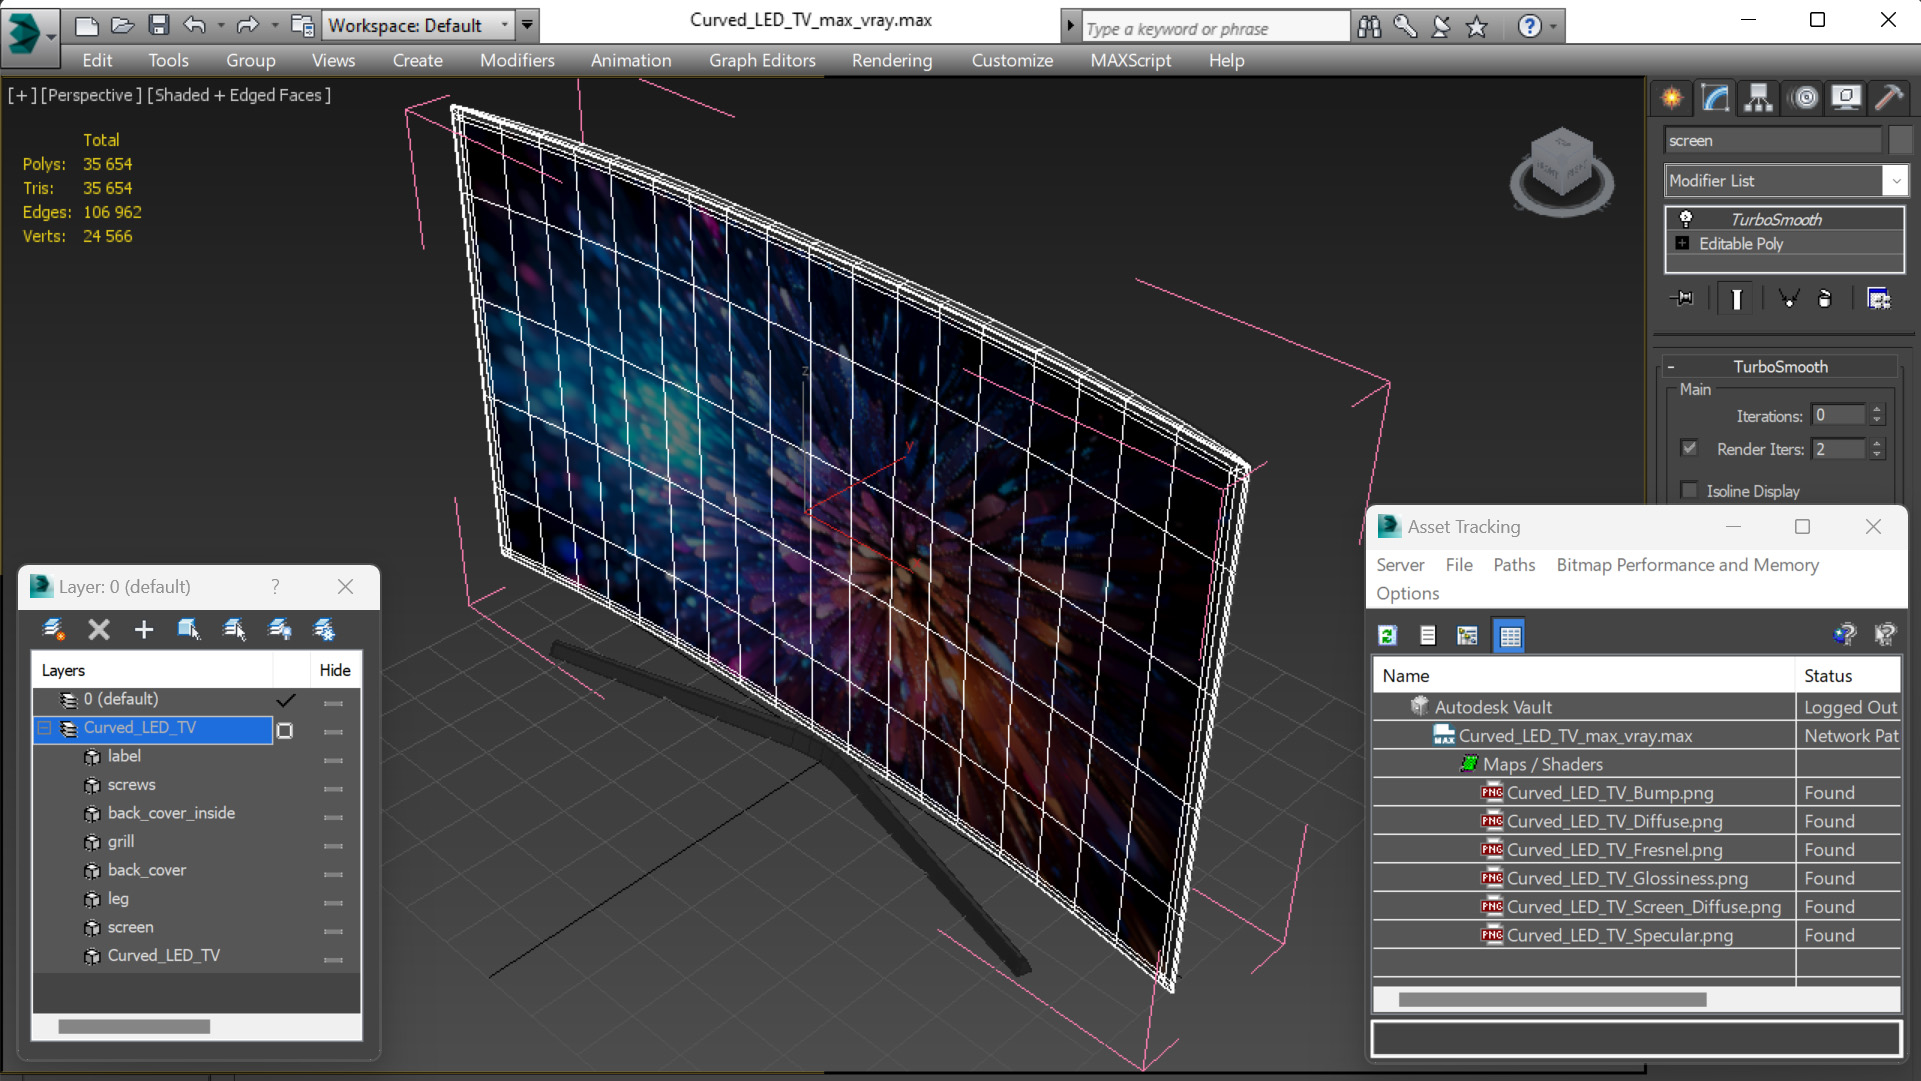Viewport: 1921px width, 1081px height.
Task: Click Select Objects in Layer icon
Action: pyautogui.click(x=189, y=629)
